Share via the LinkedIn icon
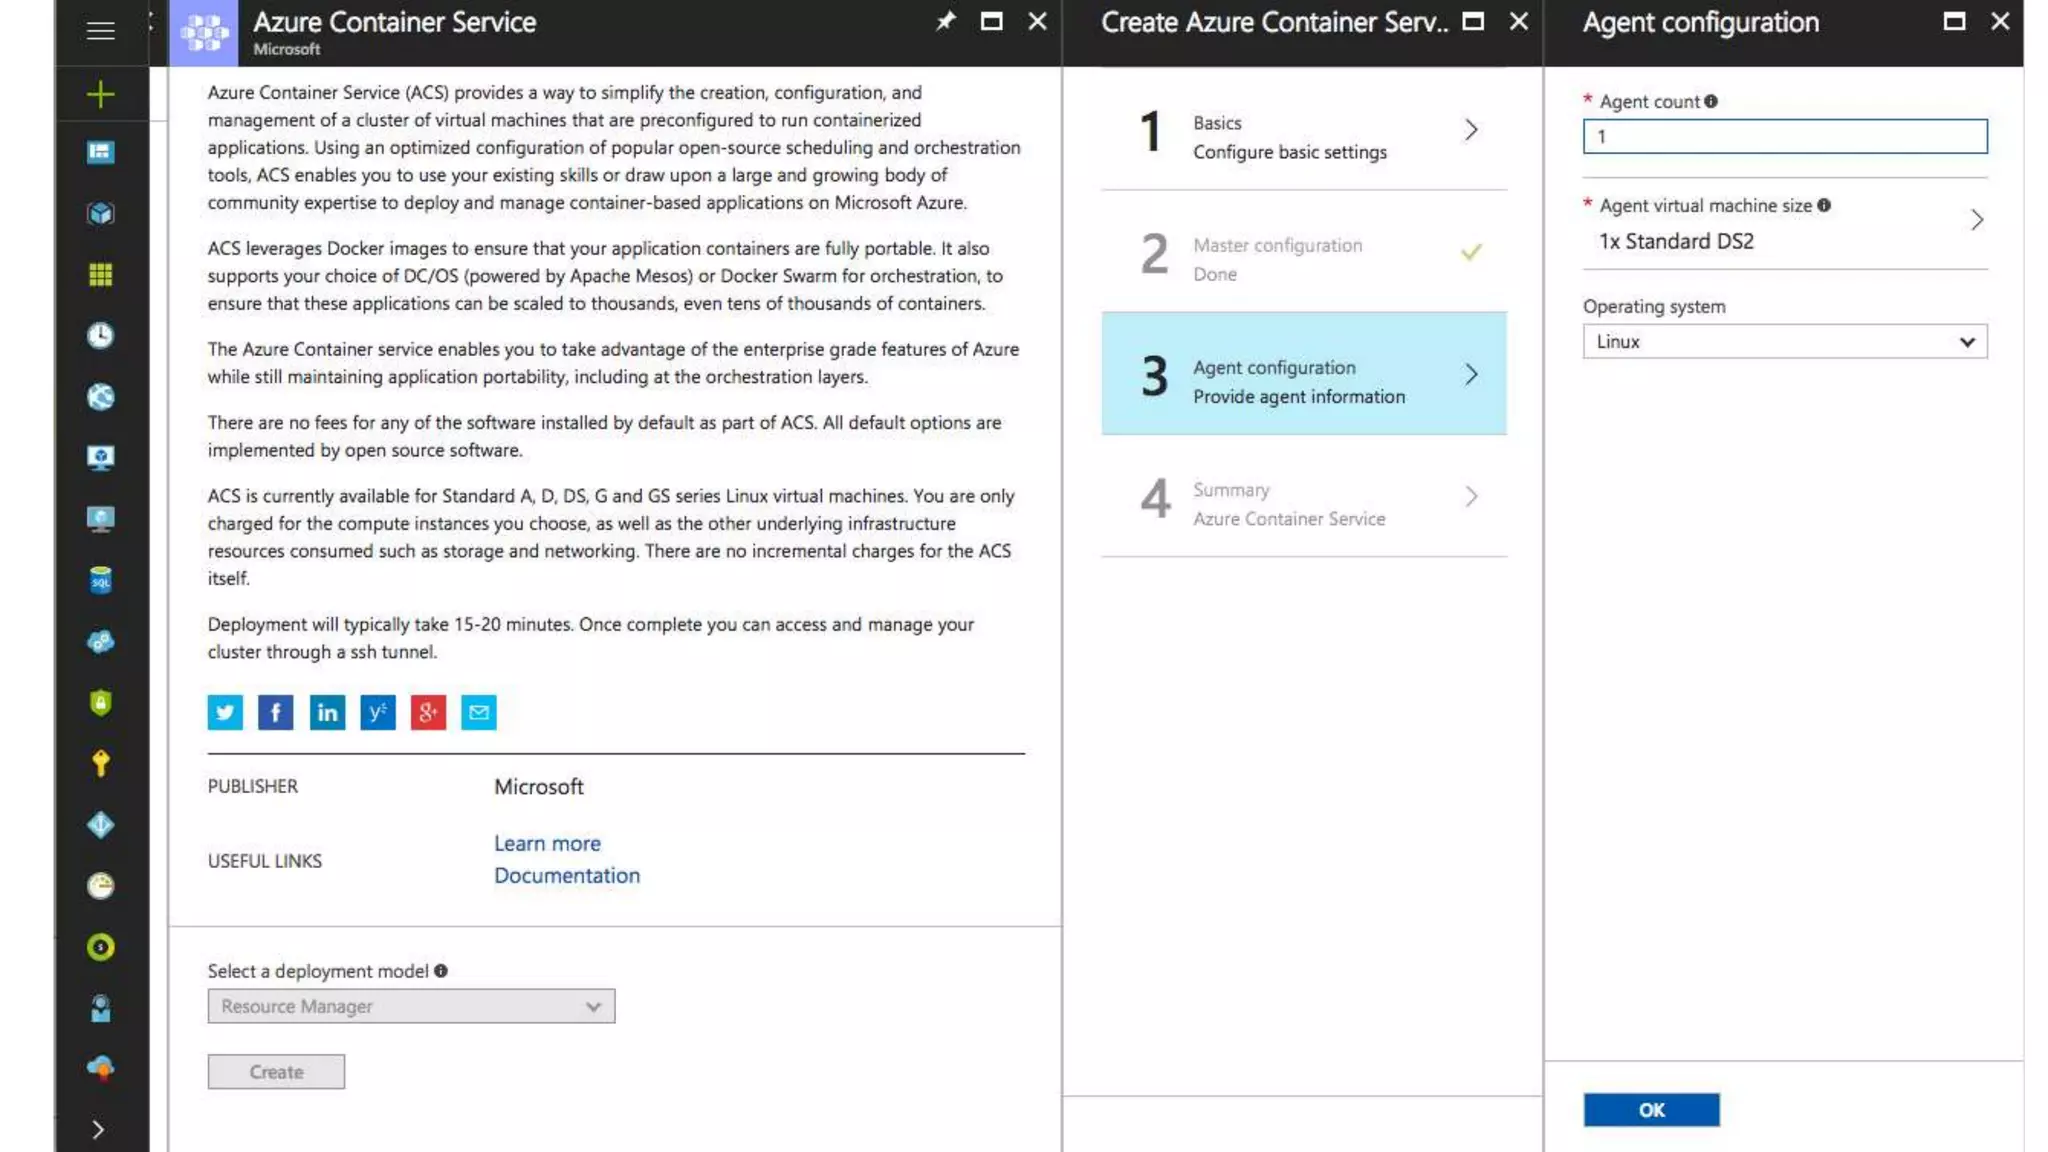 click(x=327, y=712)
